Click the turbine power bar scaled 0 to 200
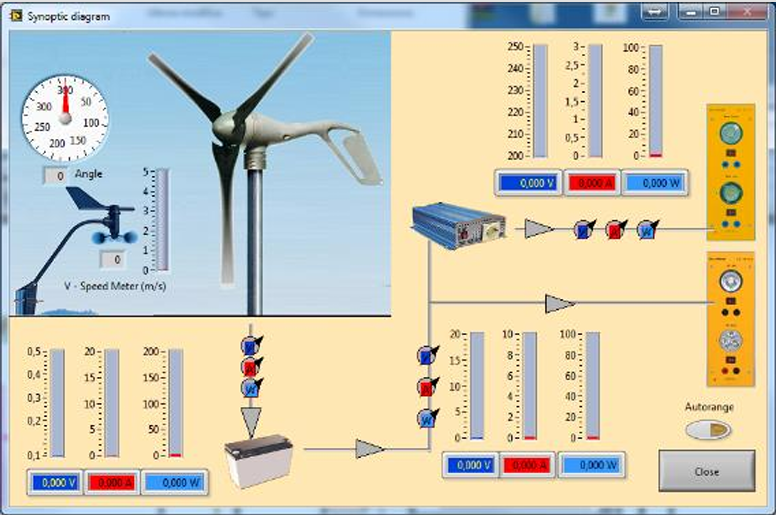The width and height of the screenshot is (776, 515). [176, 403]
